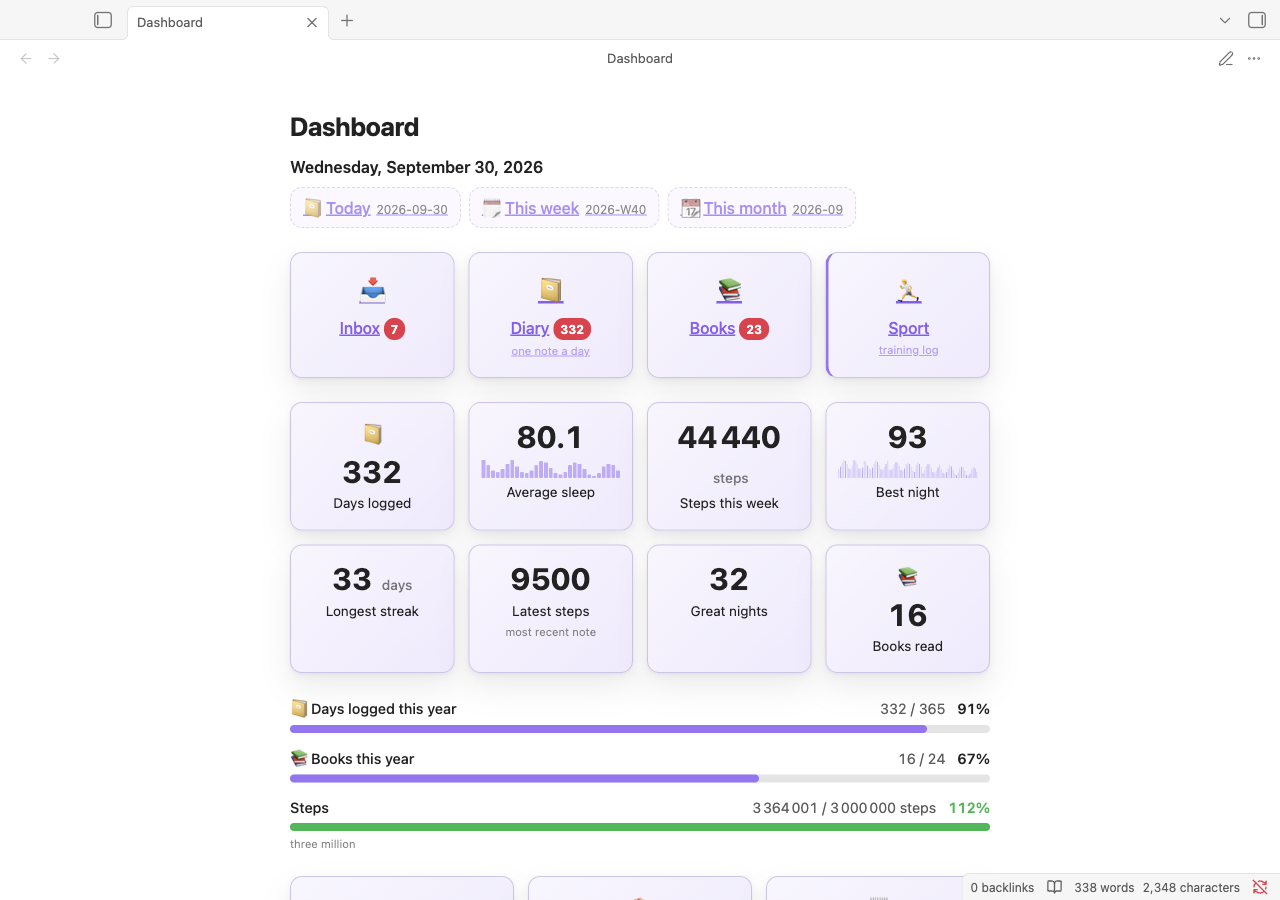Select the Dashboard tab
The image size is (1280, 900).
click(x=227, y=22)
